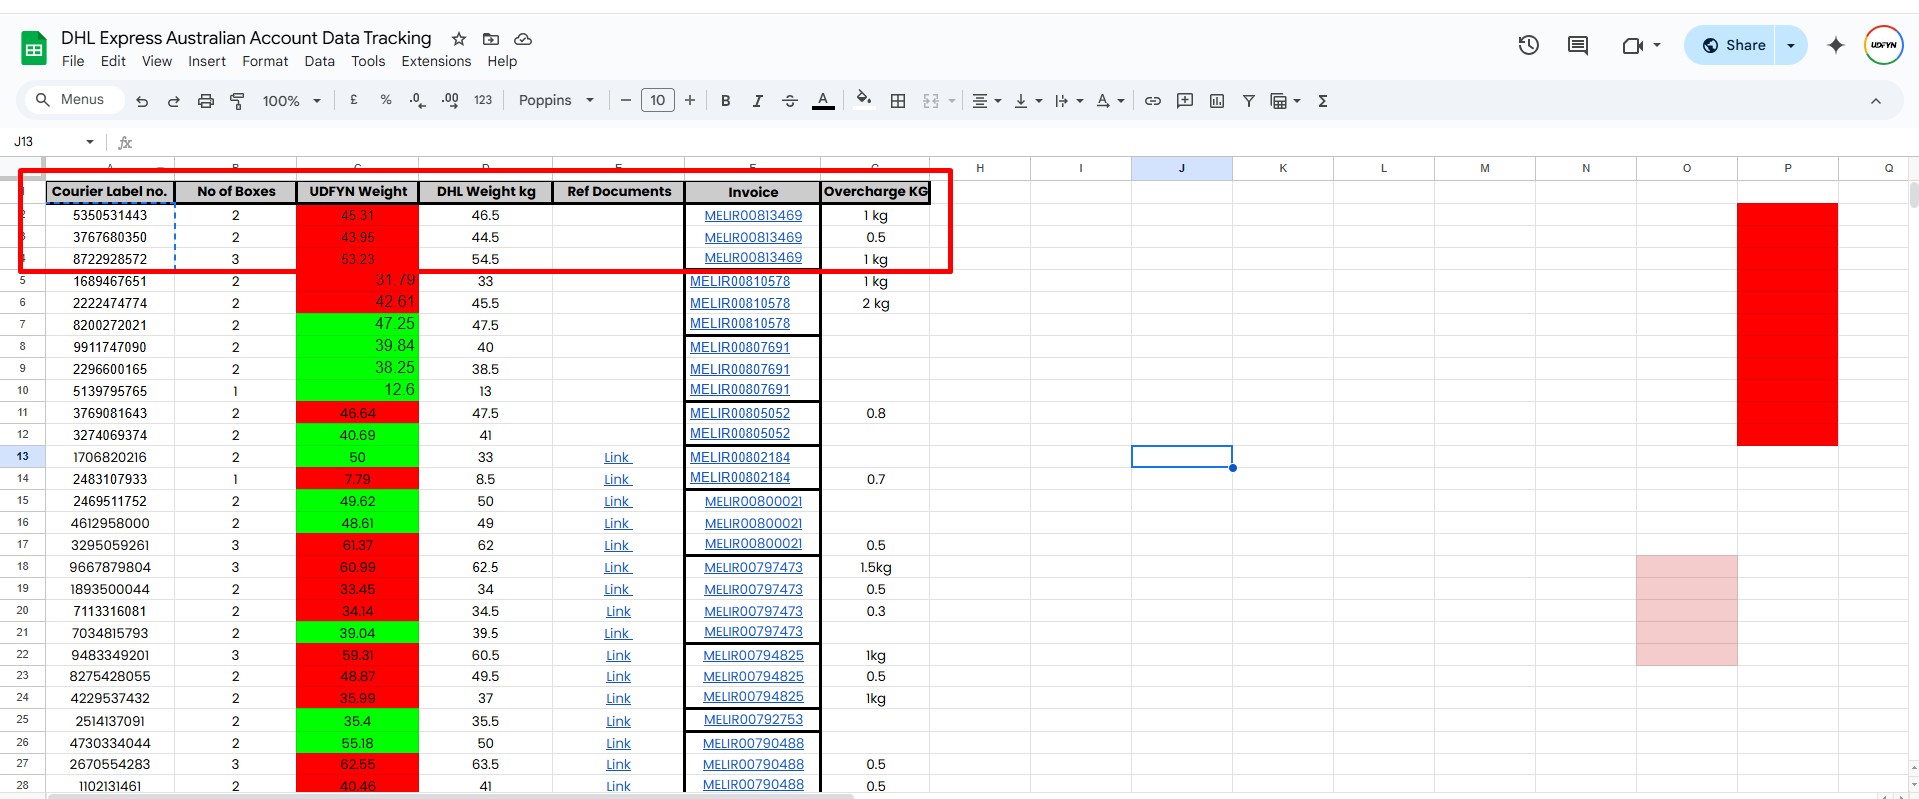Click the font size field
Image resolution: width=1919 pixels, height=799 pixels.
pos(658,100)
